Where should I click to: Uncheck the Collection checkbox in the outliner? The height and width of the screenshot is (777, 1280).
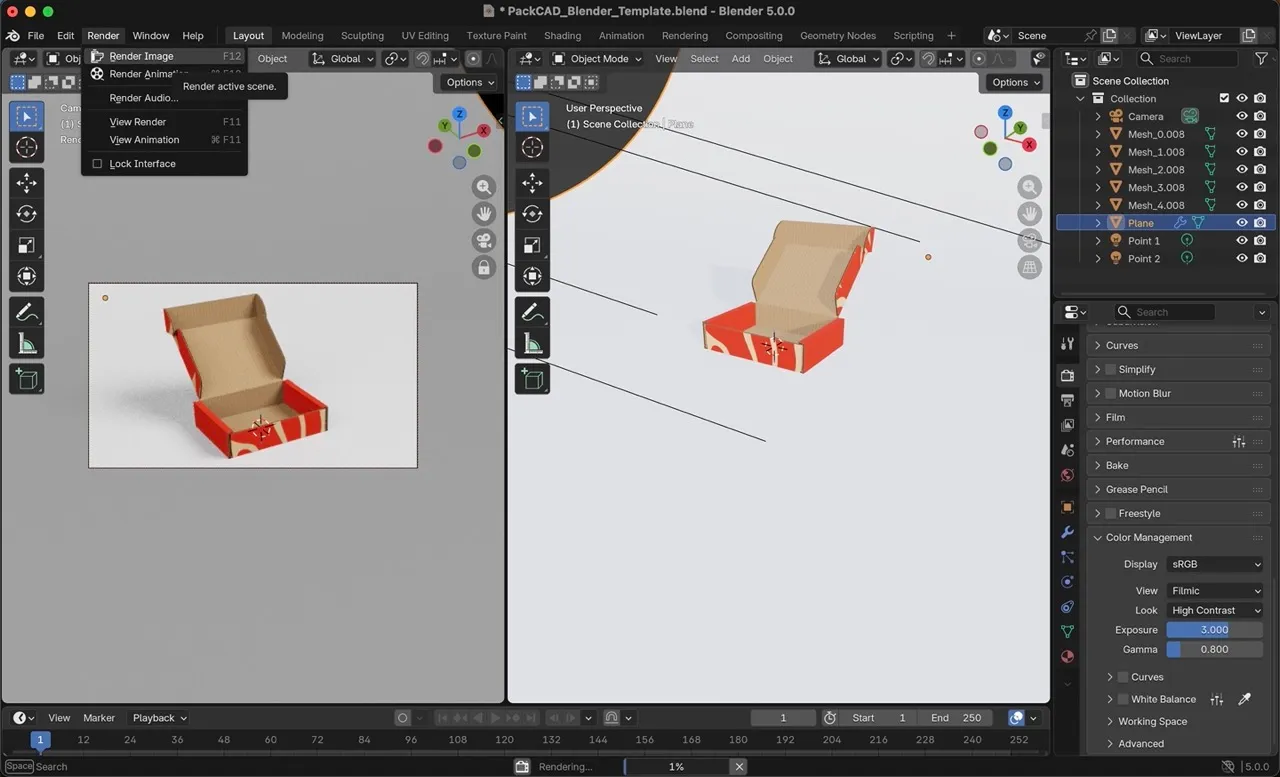pos(1224,98)
